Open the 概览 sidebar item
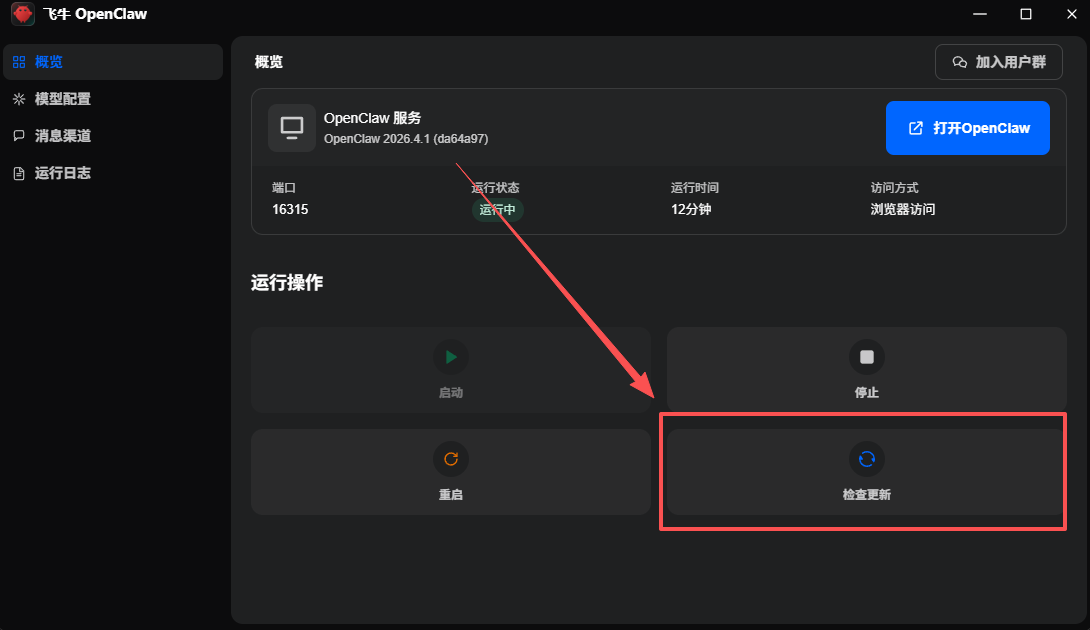This screenshot has width=1090, height=630. [x=113, y=62]
